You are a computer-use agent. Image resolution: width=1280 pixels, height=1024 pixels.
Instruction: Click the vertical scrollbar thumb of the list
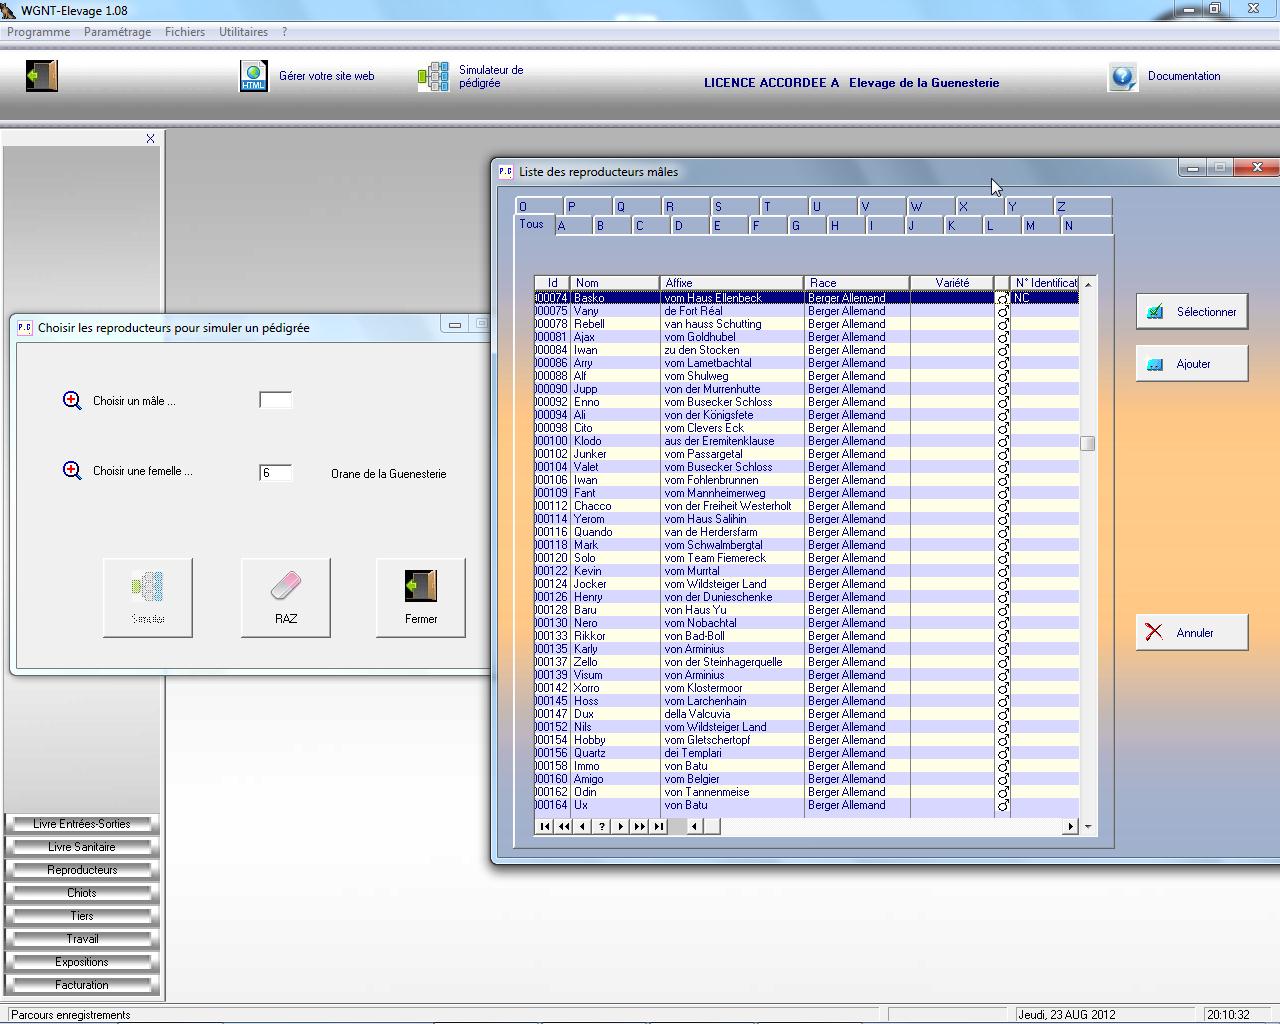point(1088,443)
